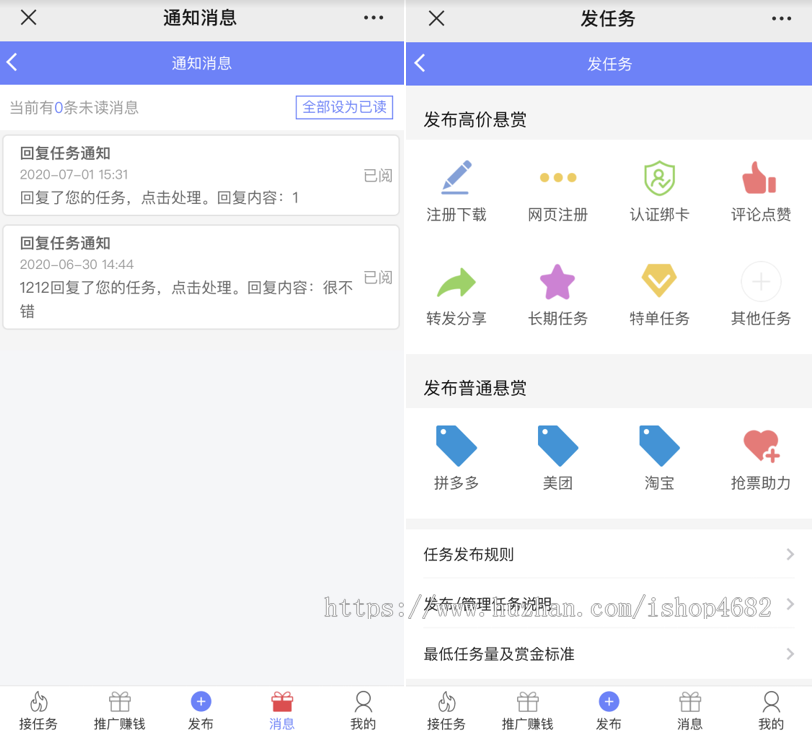Image resolution: width=812 pixels, height=734 pixels.
Task: Go back from 发任务 page
Action: point(420,63)
